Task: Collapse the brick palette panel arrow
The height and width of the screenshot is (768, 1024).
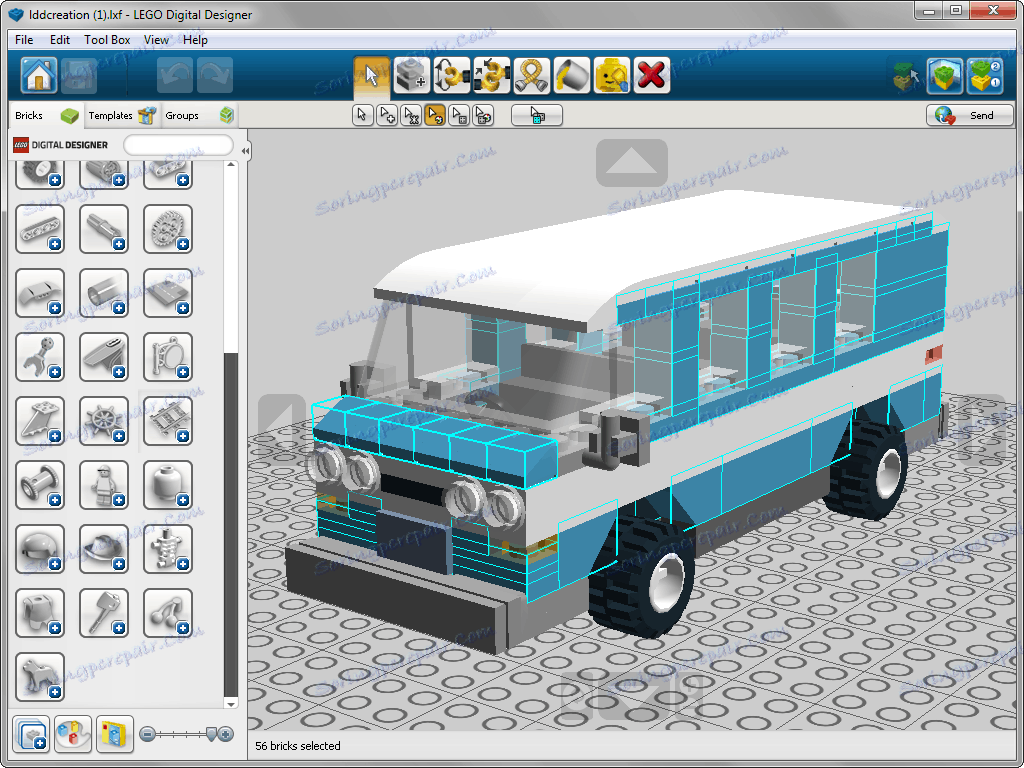Action: click(x=245, y=151)
